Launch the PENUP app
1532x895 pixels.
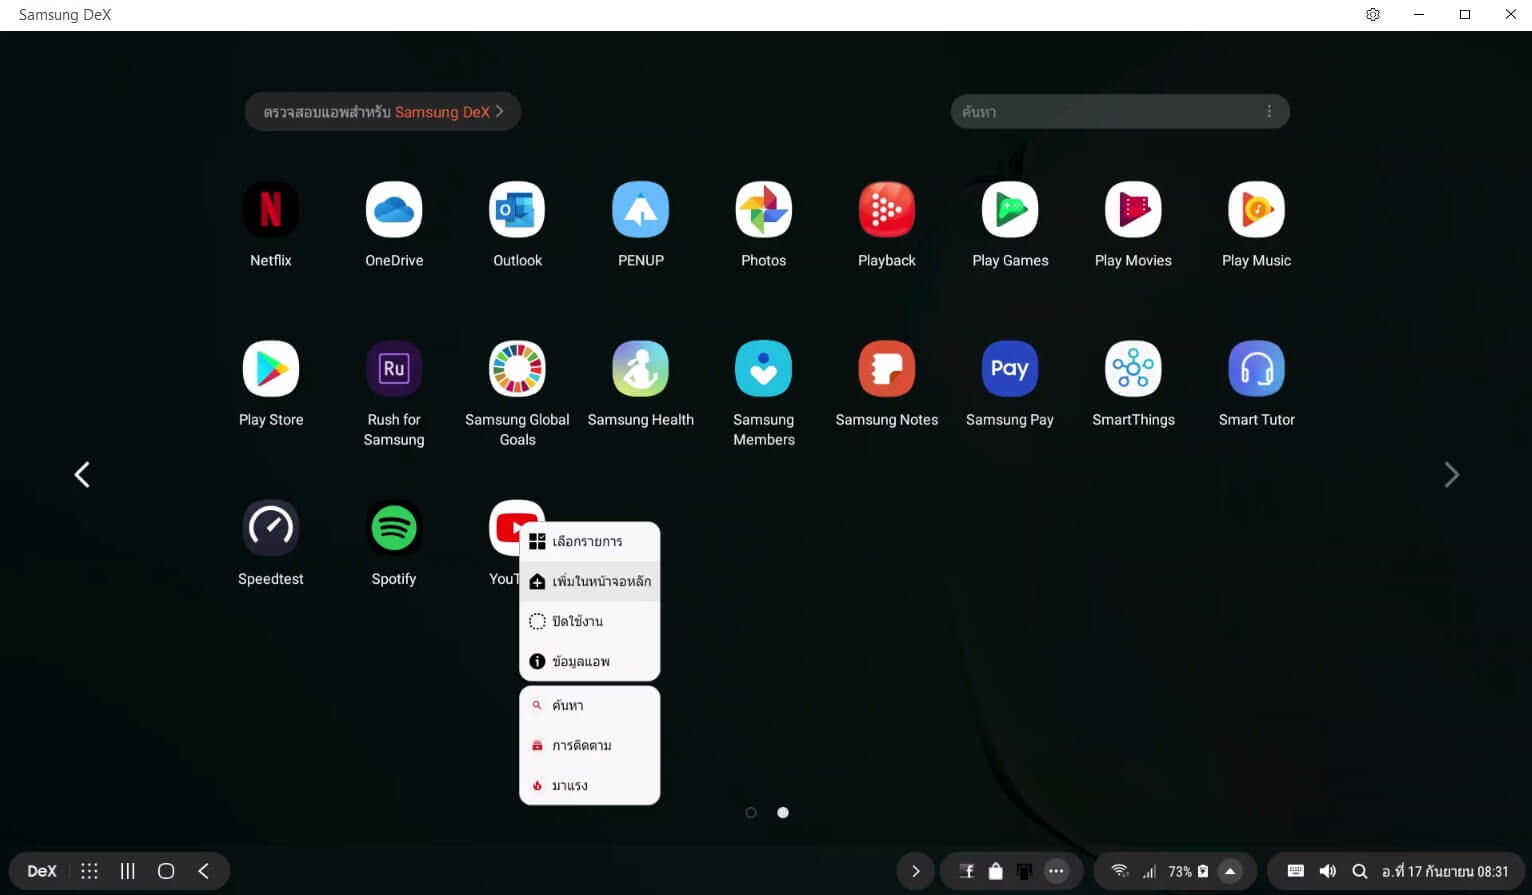coord(640,210)
